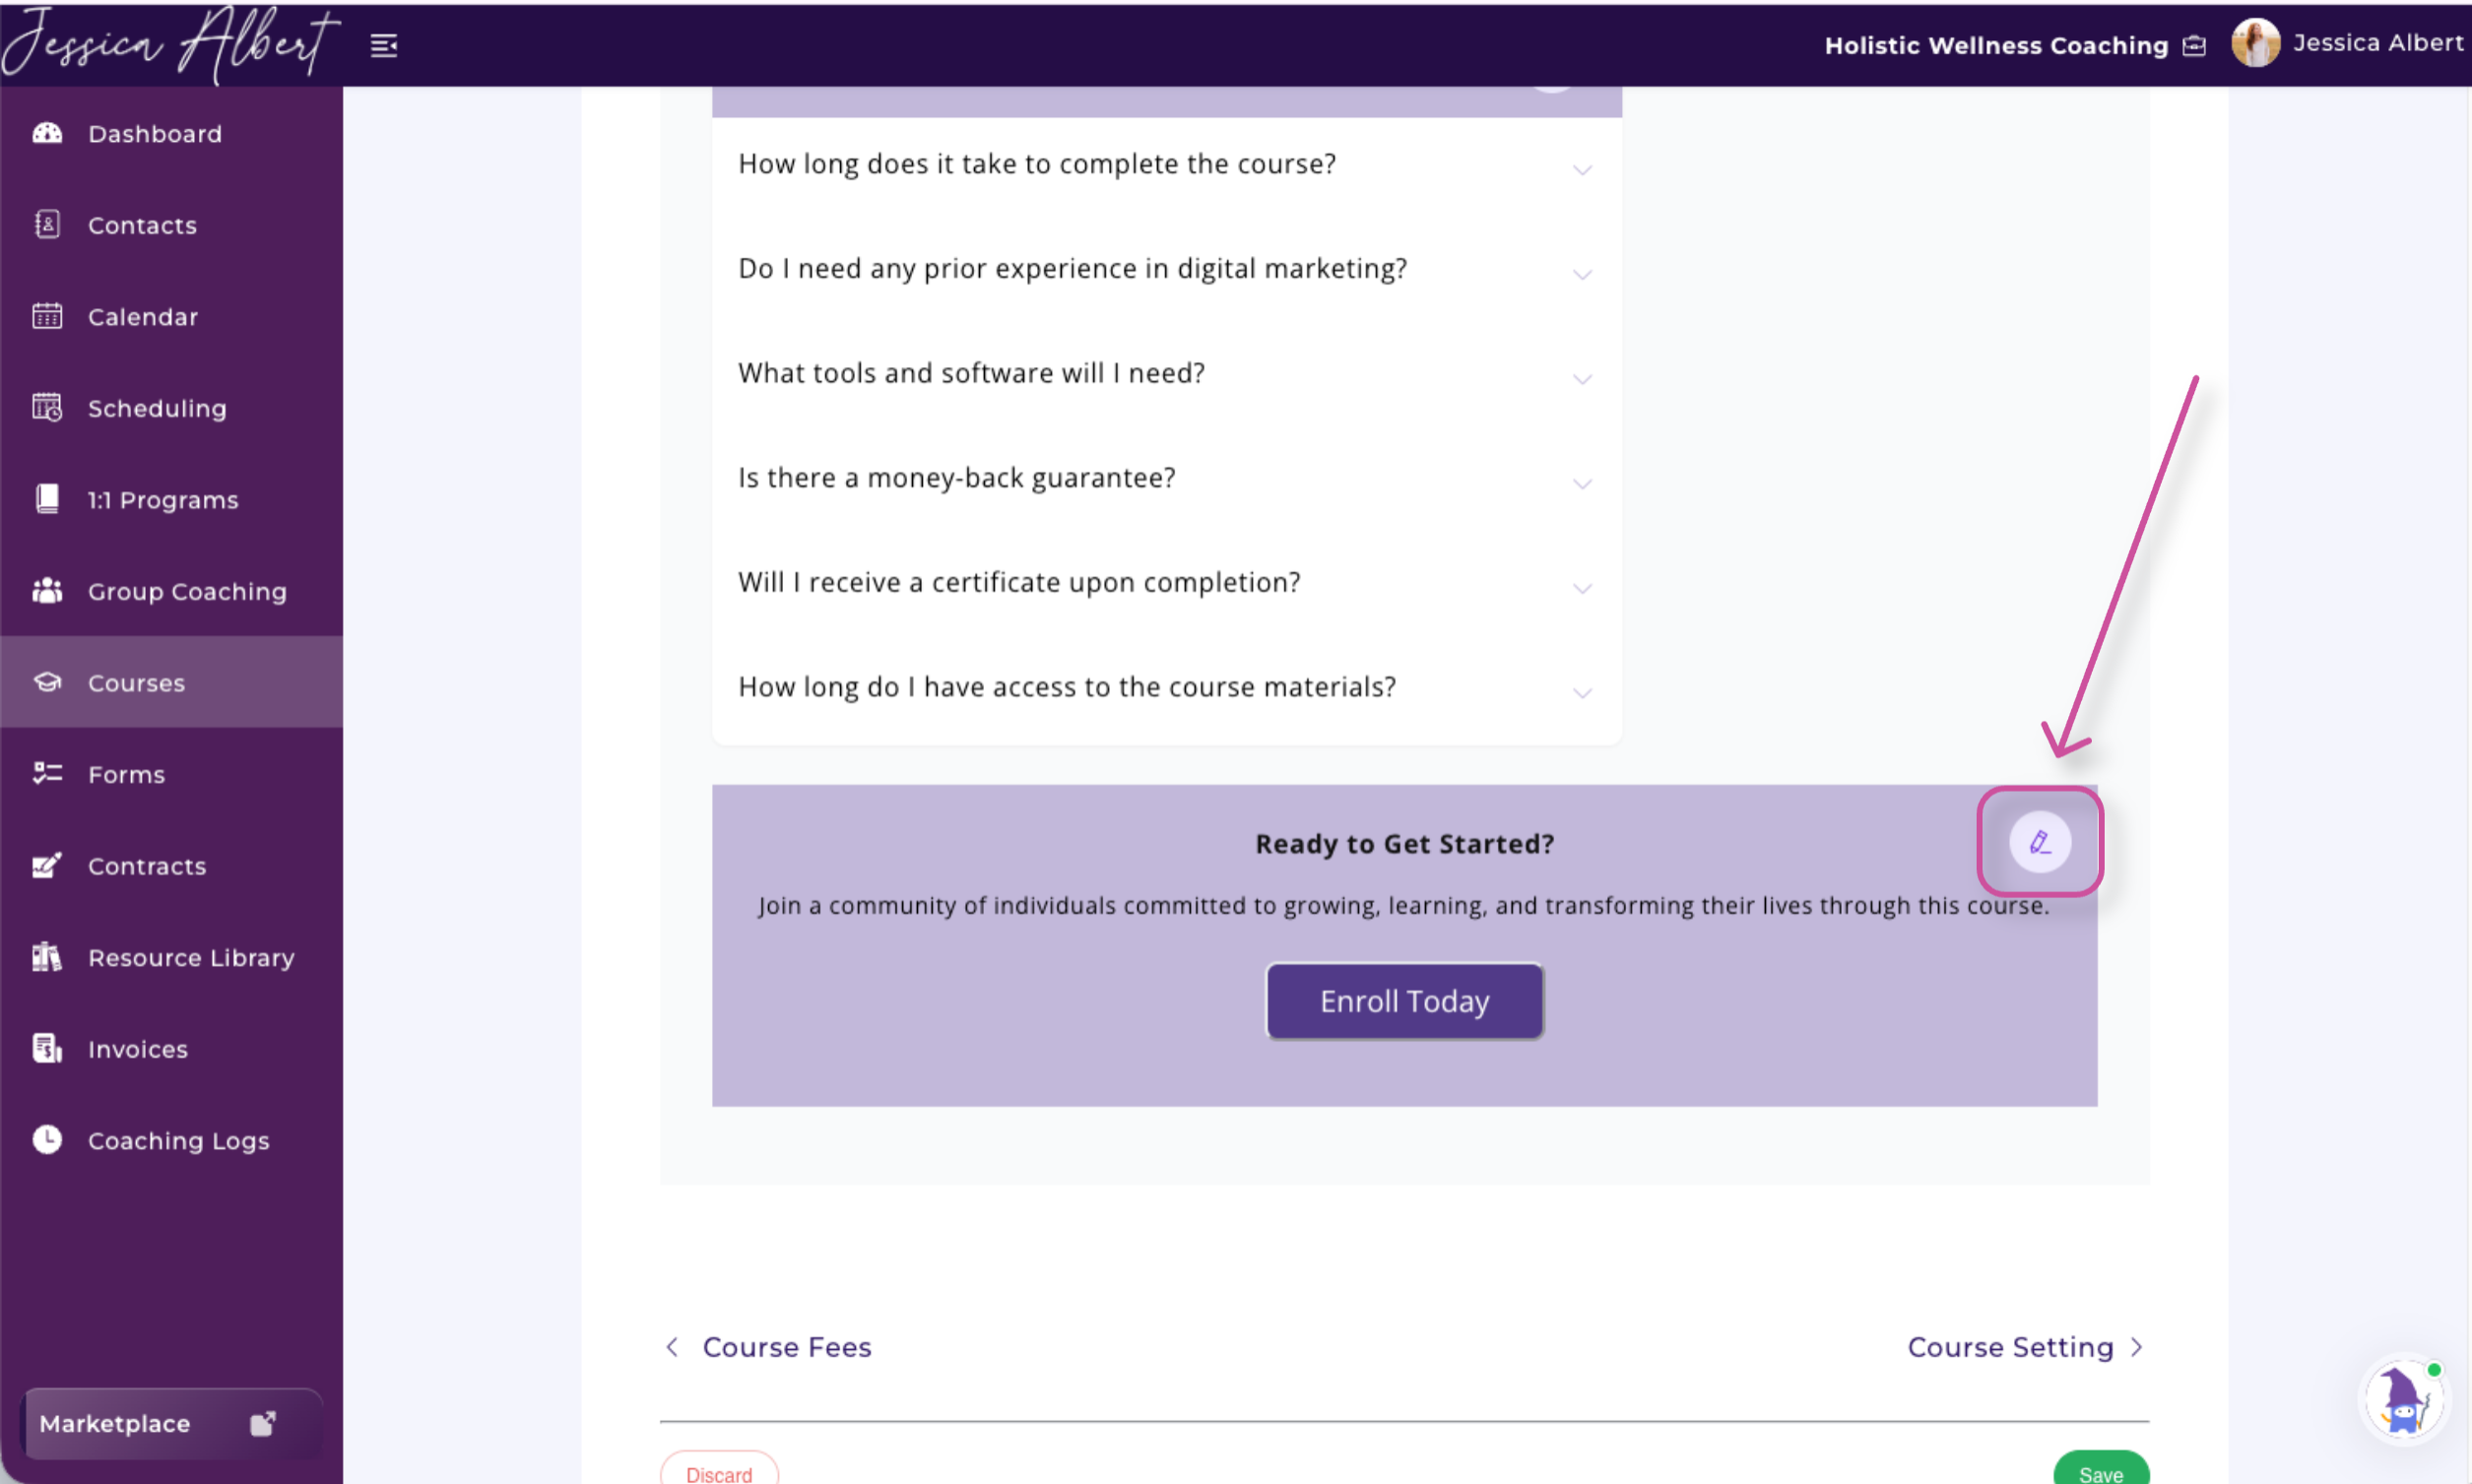Click the Calendar sidebar icon
Screen dimensions: 2472x1484
coord(47,316)
